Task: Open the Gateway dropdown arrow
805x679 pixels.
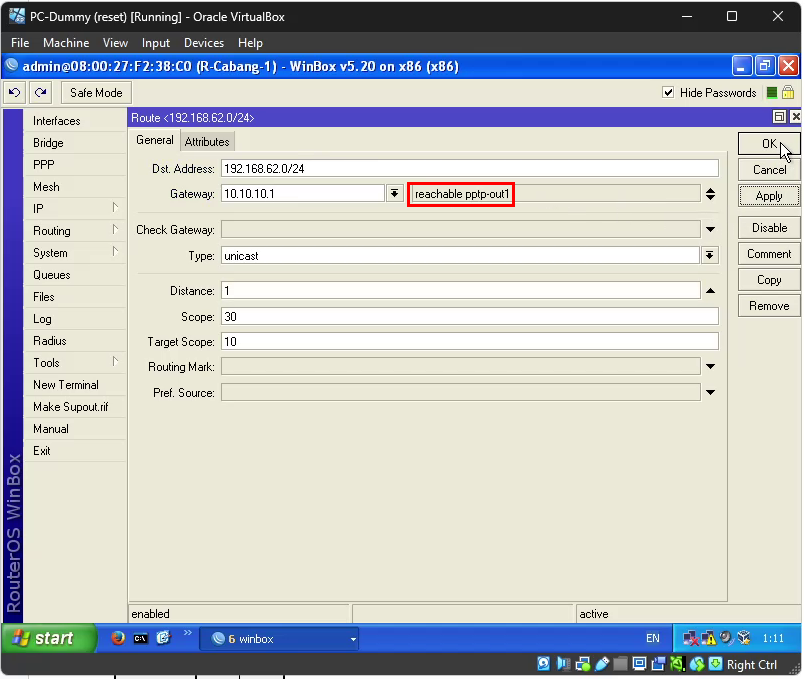Action: coord(394,193)
